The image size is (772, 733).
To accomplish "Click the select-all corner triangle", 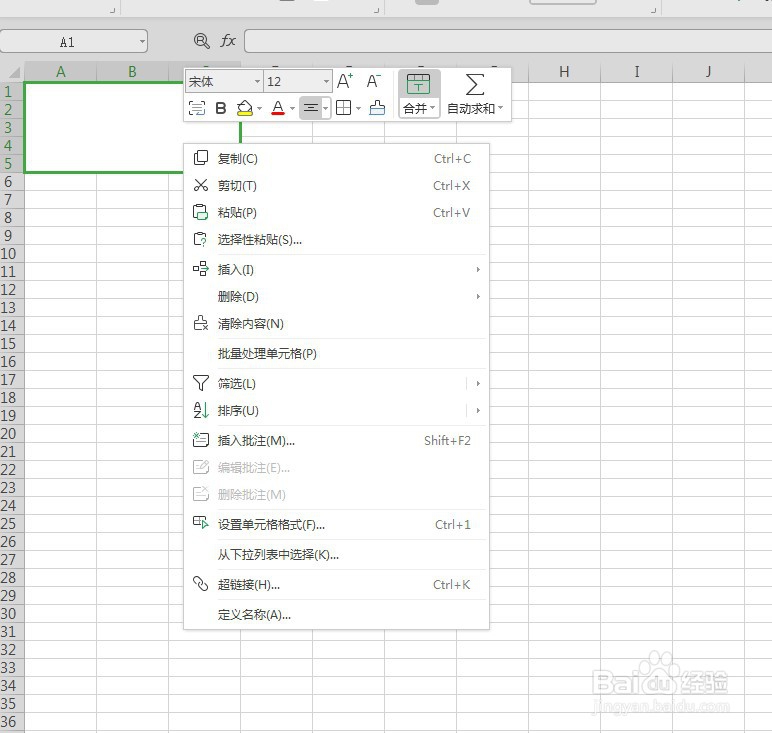I will tap(13, 73).
